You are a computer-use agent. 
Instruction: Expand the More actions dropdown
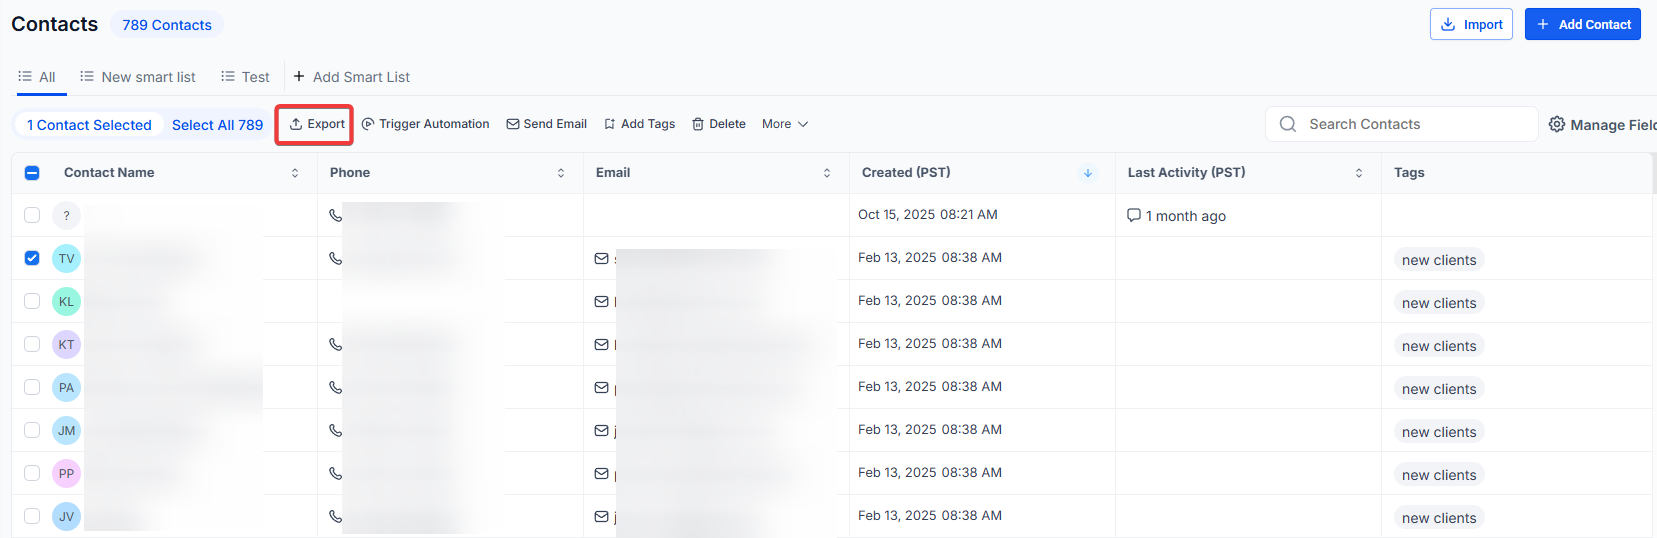[x=785, y=124]
